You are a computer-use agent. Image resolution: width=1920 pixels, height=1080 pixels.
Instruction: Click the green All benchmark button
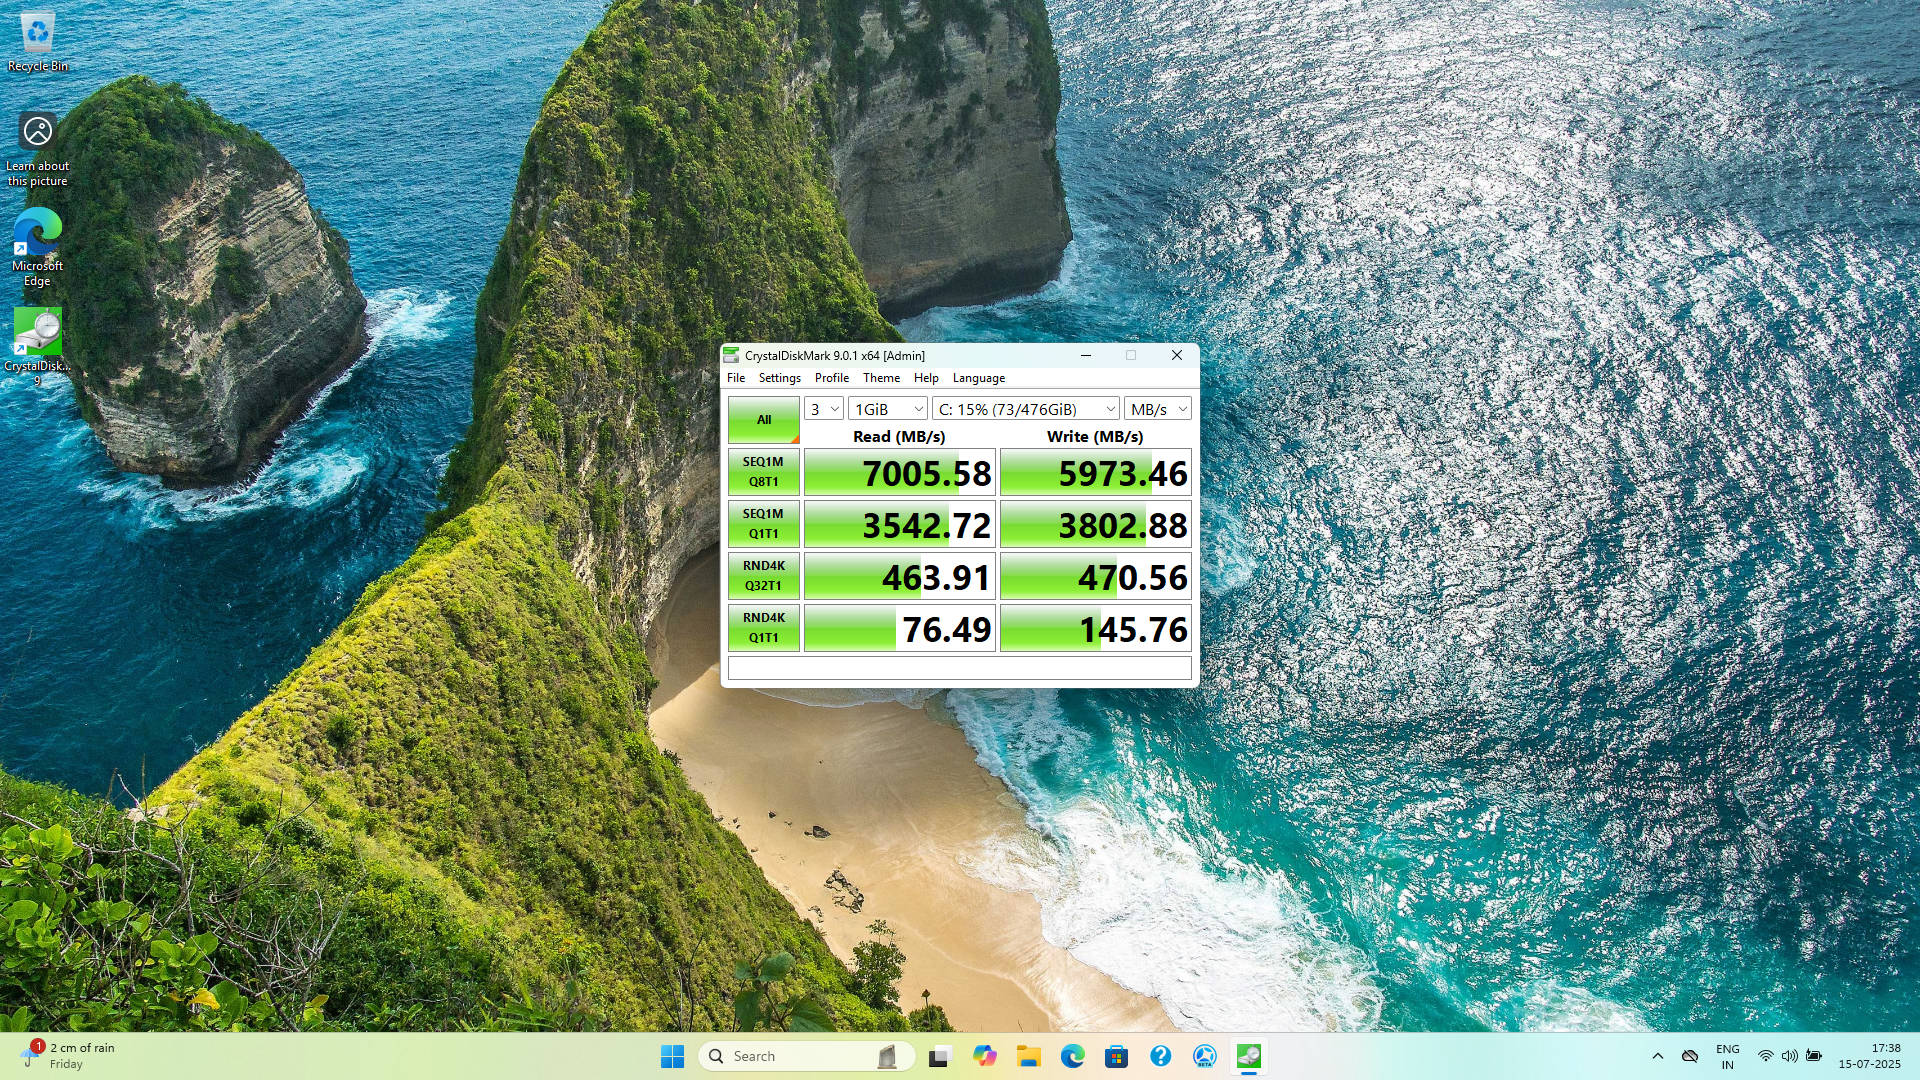coord(763,420)
